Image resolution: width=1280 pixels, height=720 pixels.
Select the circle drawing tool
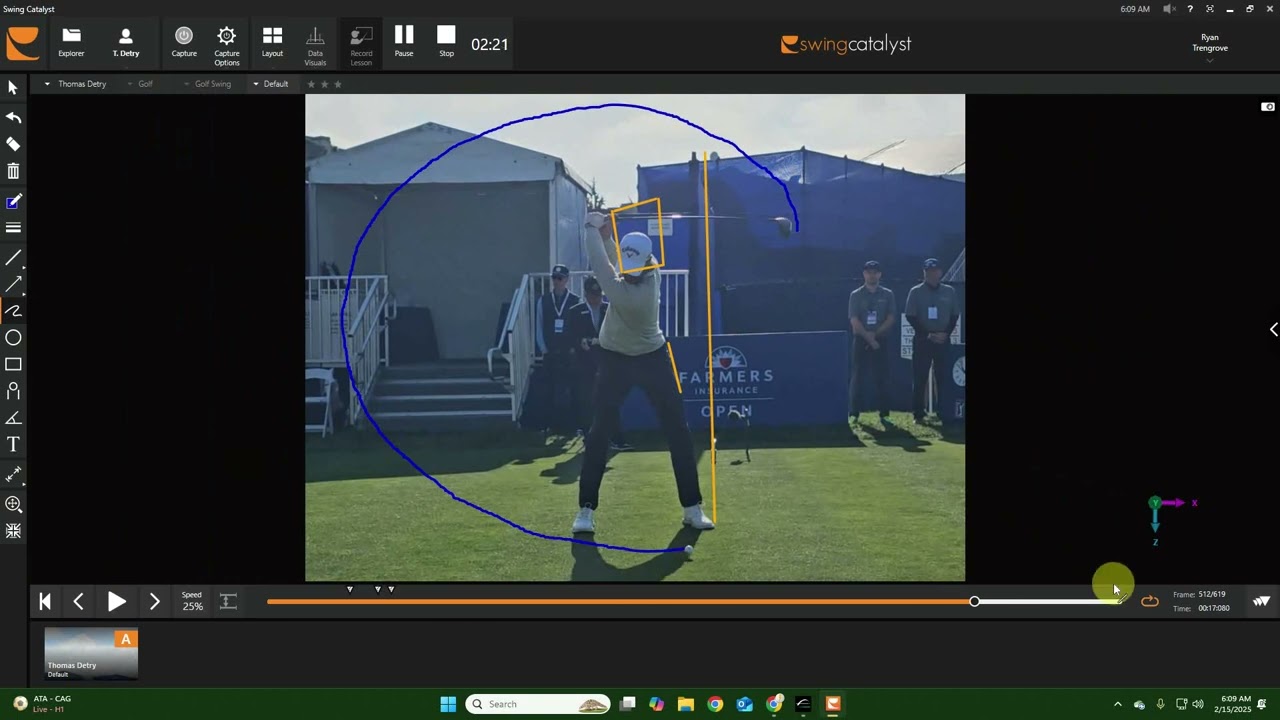[13, 338]
